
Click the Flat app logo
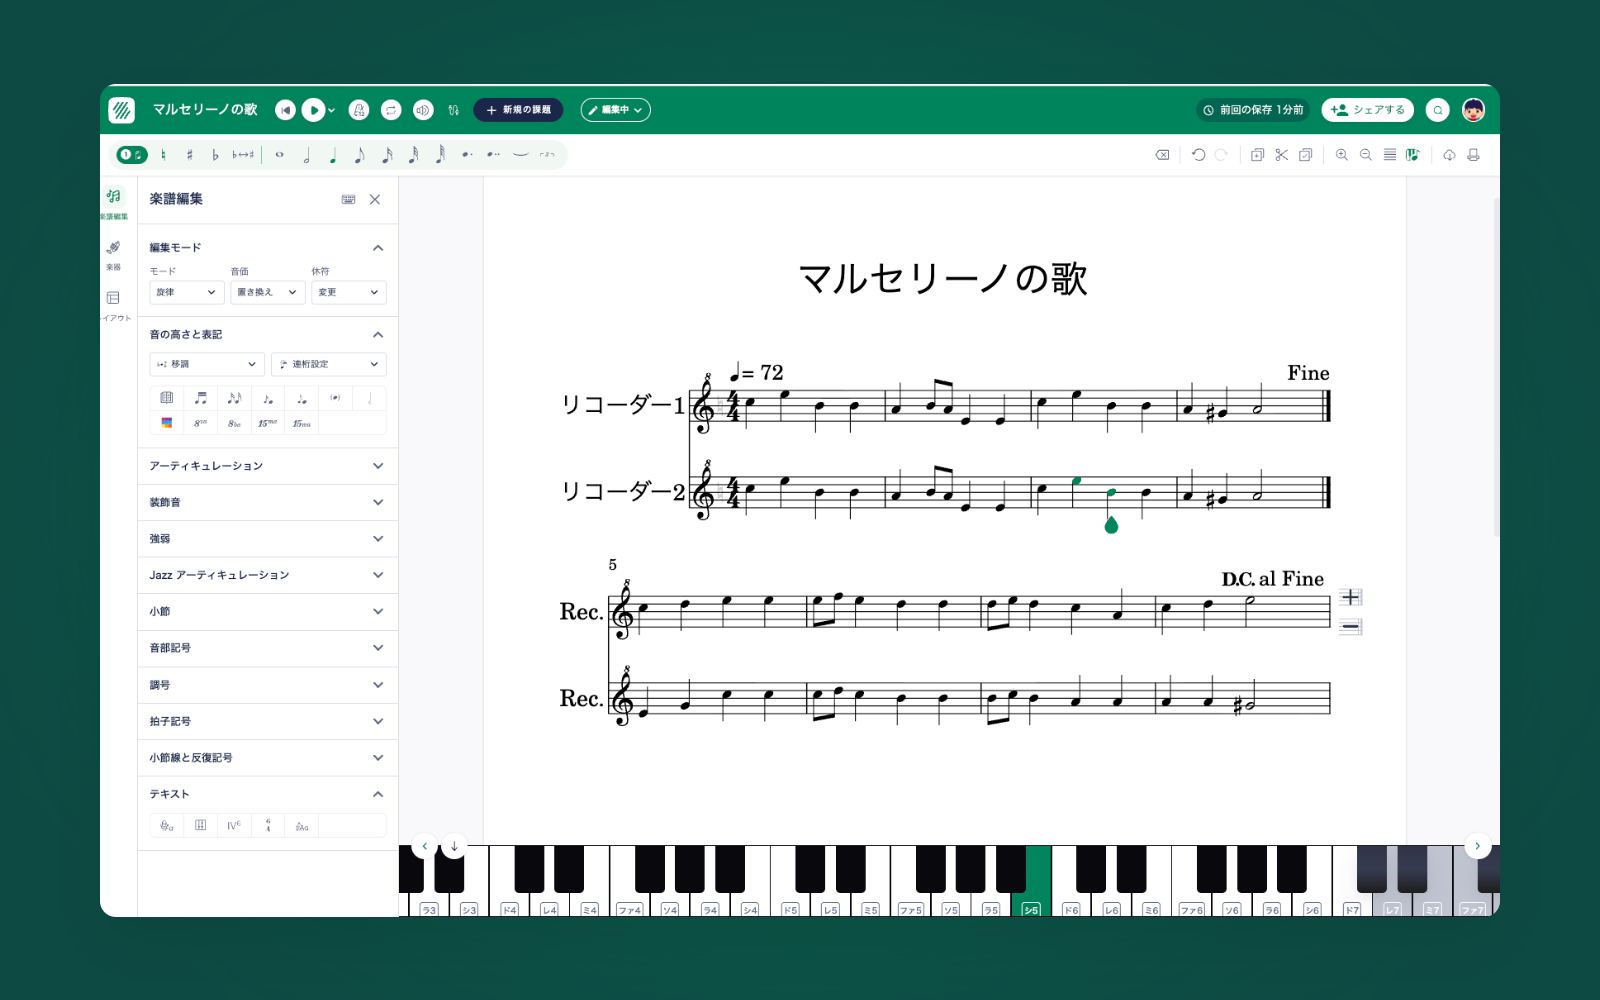(122, 110)
